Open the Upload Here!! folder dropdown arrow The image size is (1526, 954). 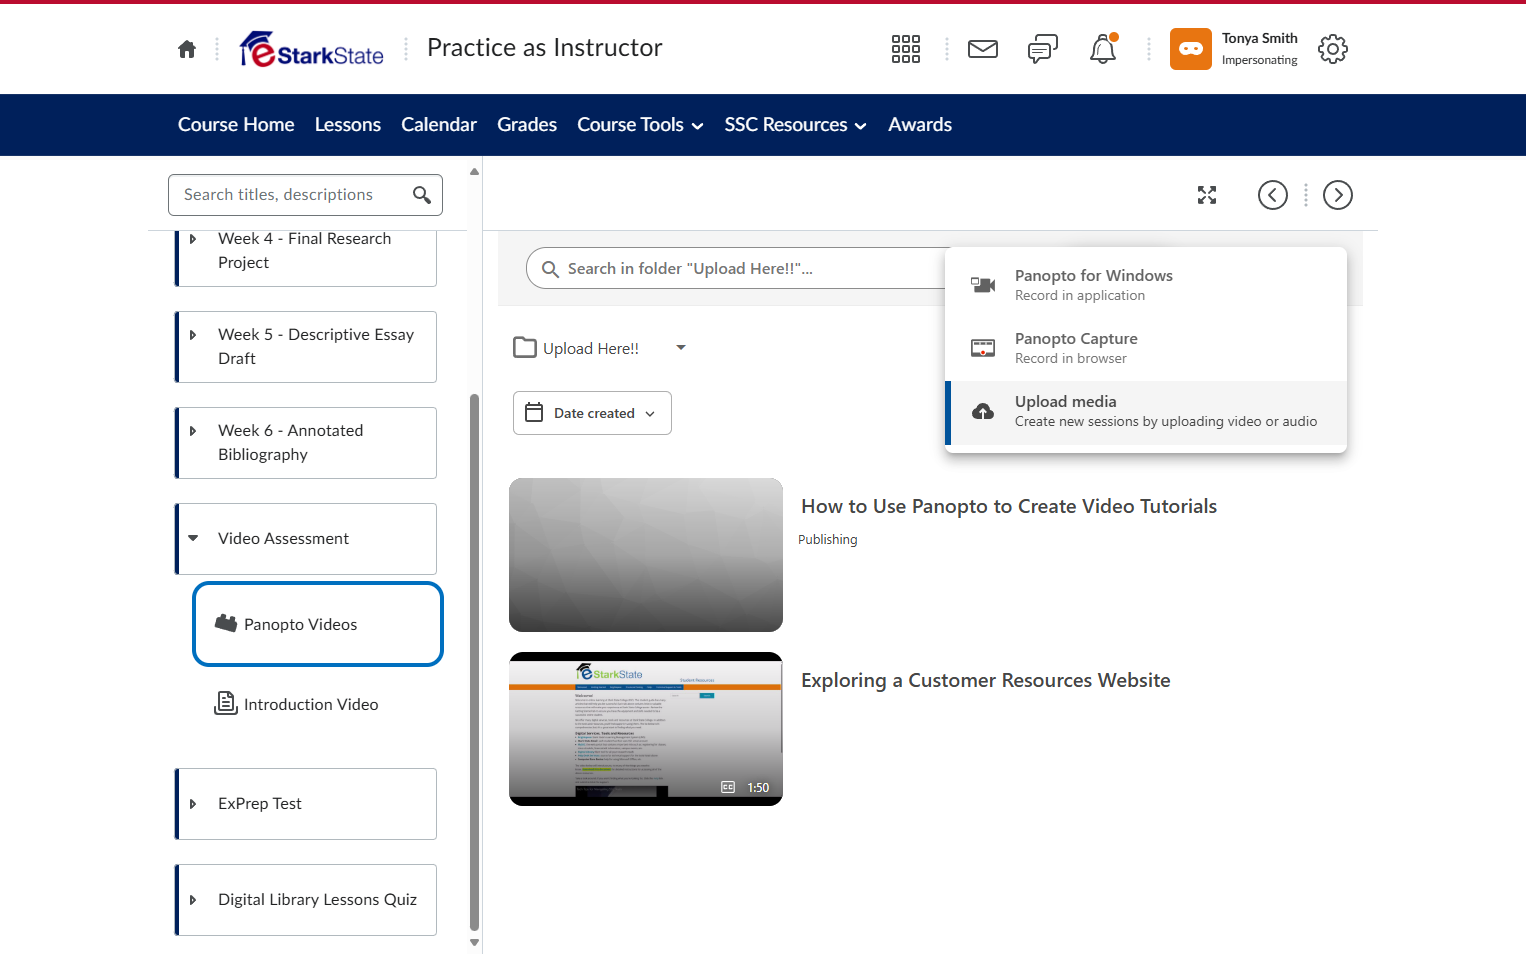pyautogui.click(x=681, y=348)
